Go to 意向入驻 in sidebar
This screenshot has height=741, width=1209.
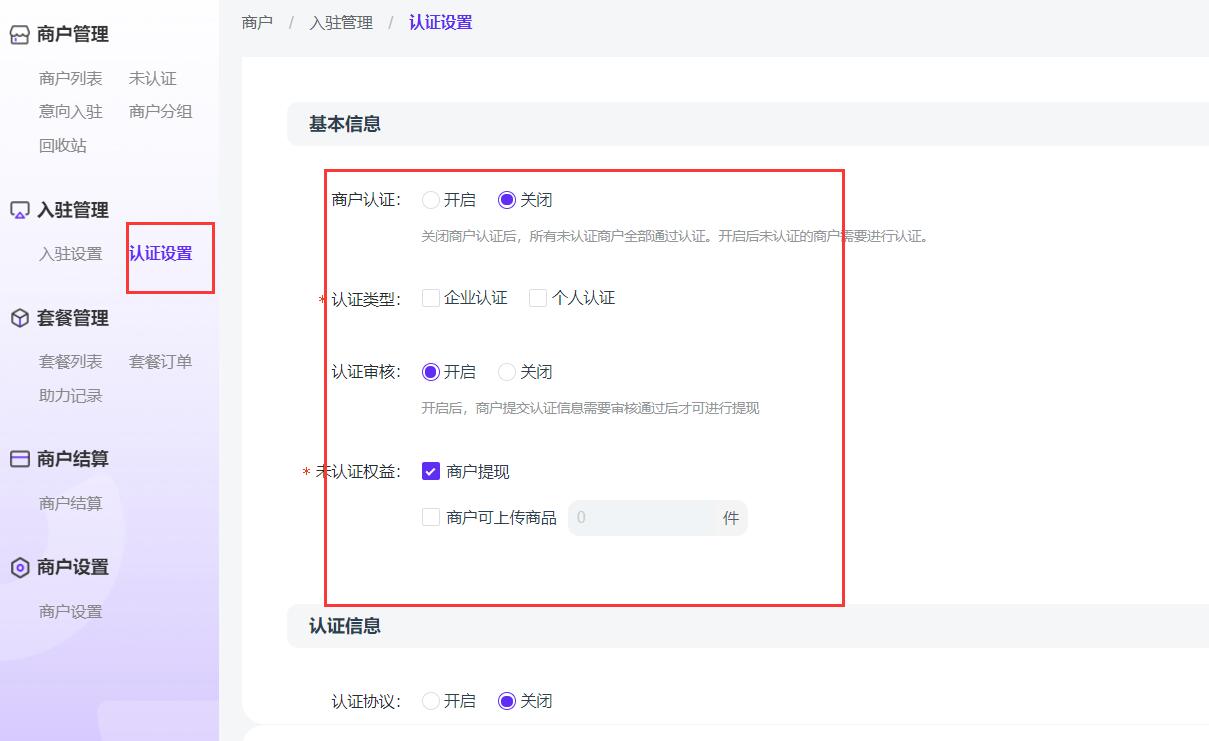pos(71,111)
